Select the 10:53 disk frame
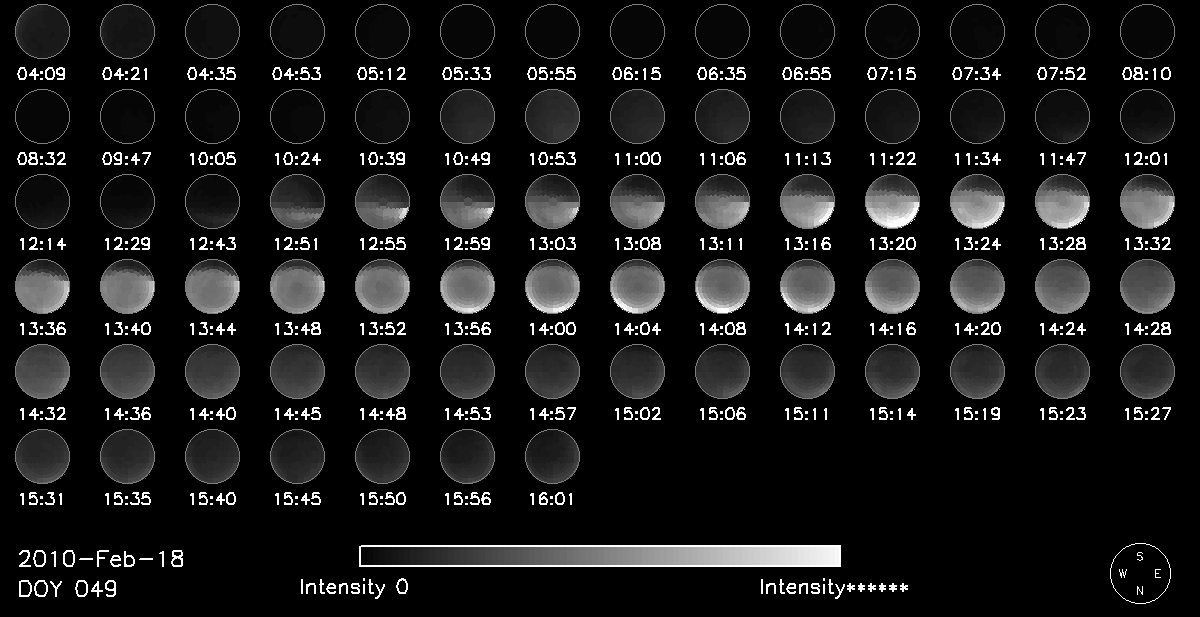 [x=552, y=116]
